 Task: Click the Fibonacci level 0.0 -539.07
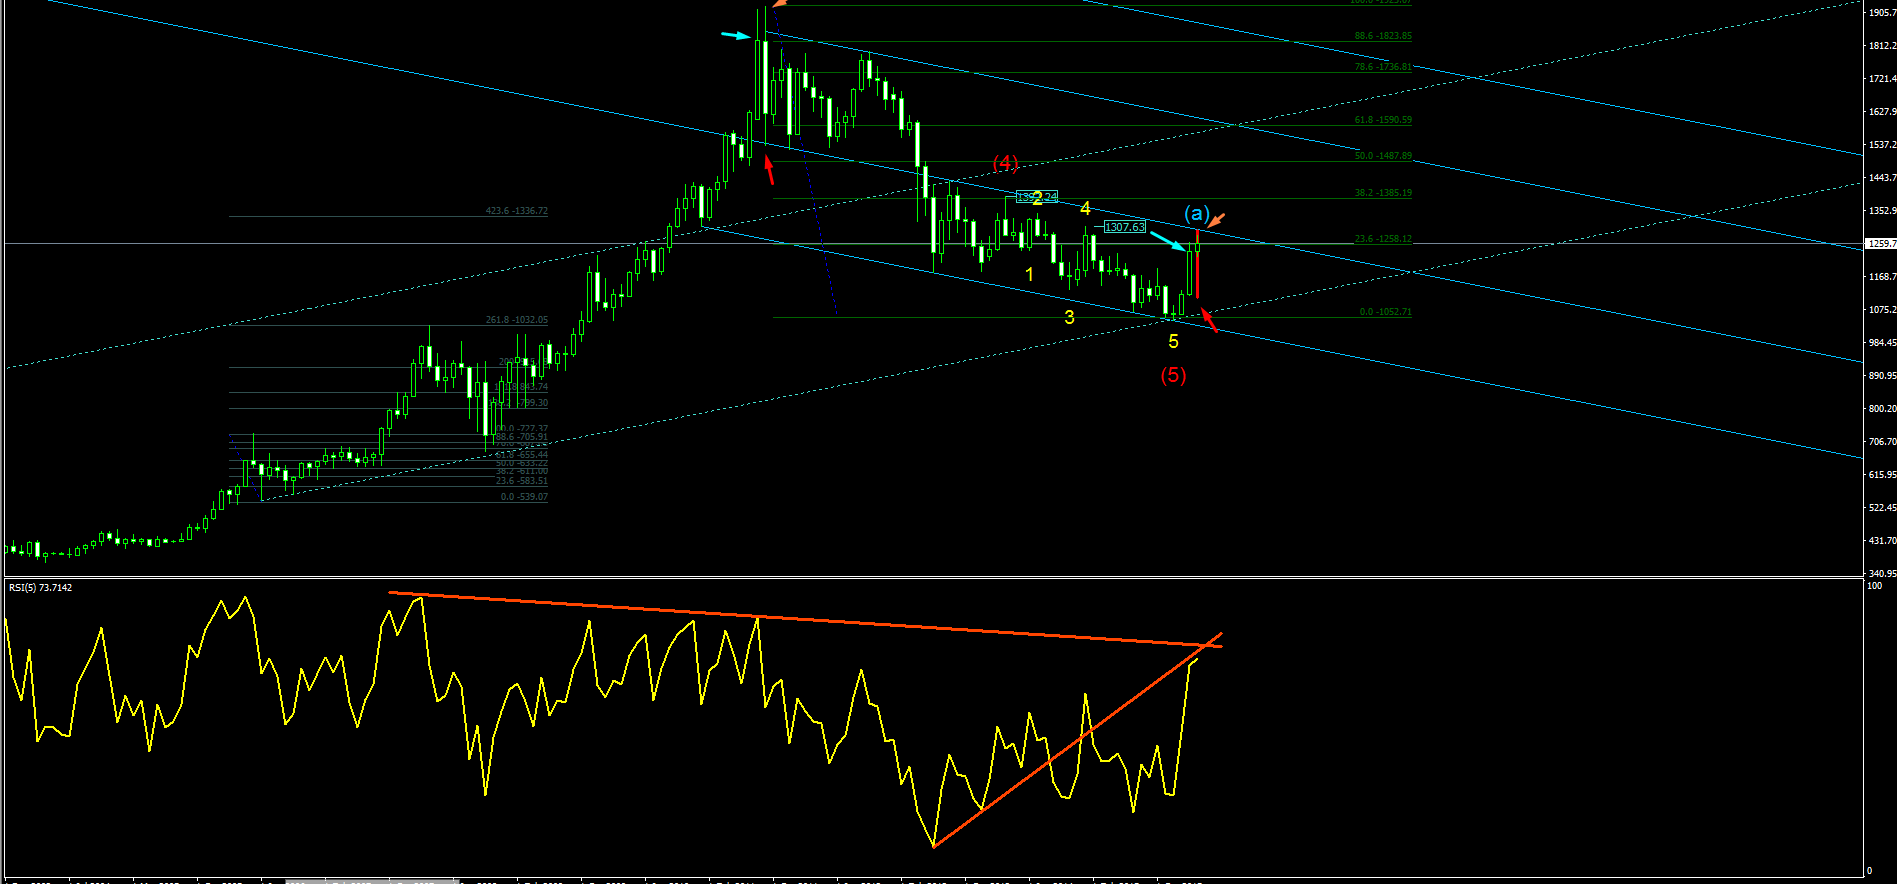524,497
